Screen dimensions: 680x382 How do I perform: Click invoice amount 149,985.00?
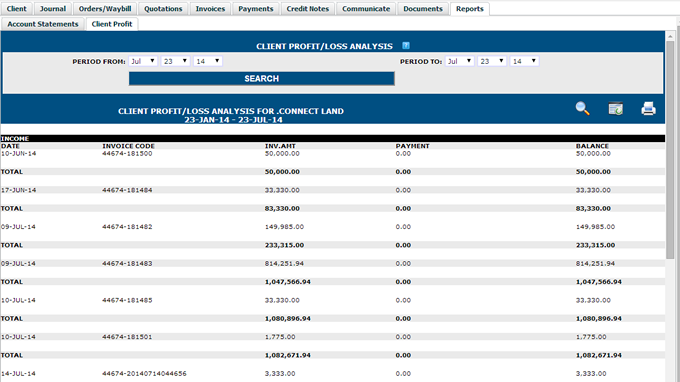click(284, 227)
